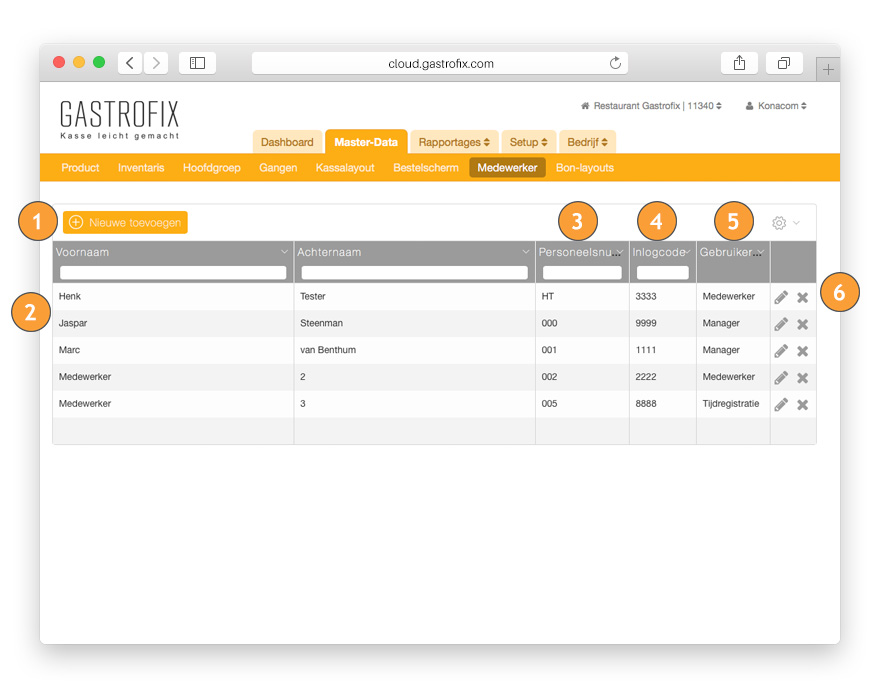Go to the Bon-layouts section
Viewport: 878px width, 695px height.
584,168
